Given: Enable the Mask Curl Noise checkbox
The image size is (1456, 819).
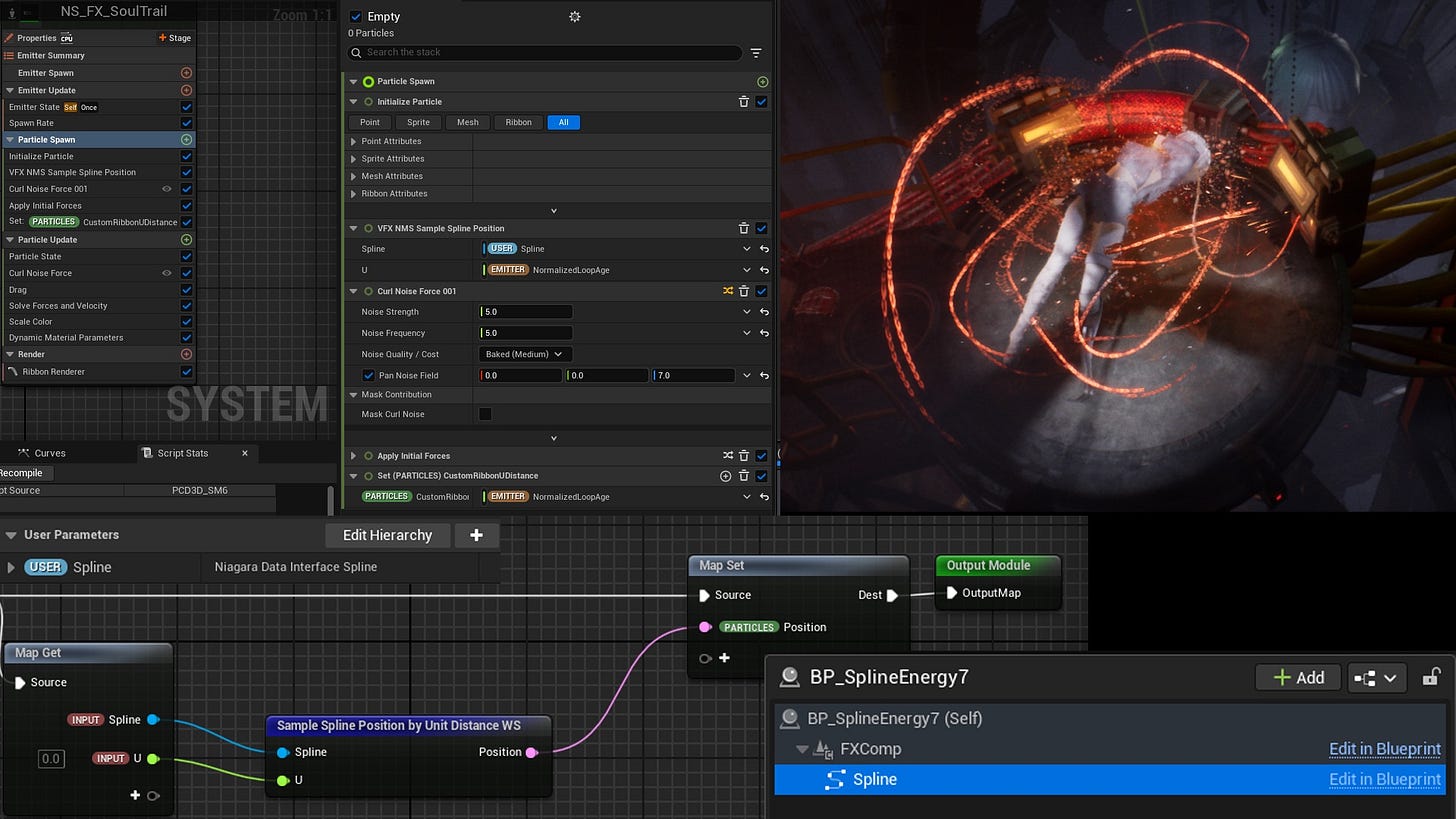Looking at the screenshot, I should 485,414.
